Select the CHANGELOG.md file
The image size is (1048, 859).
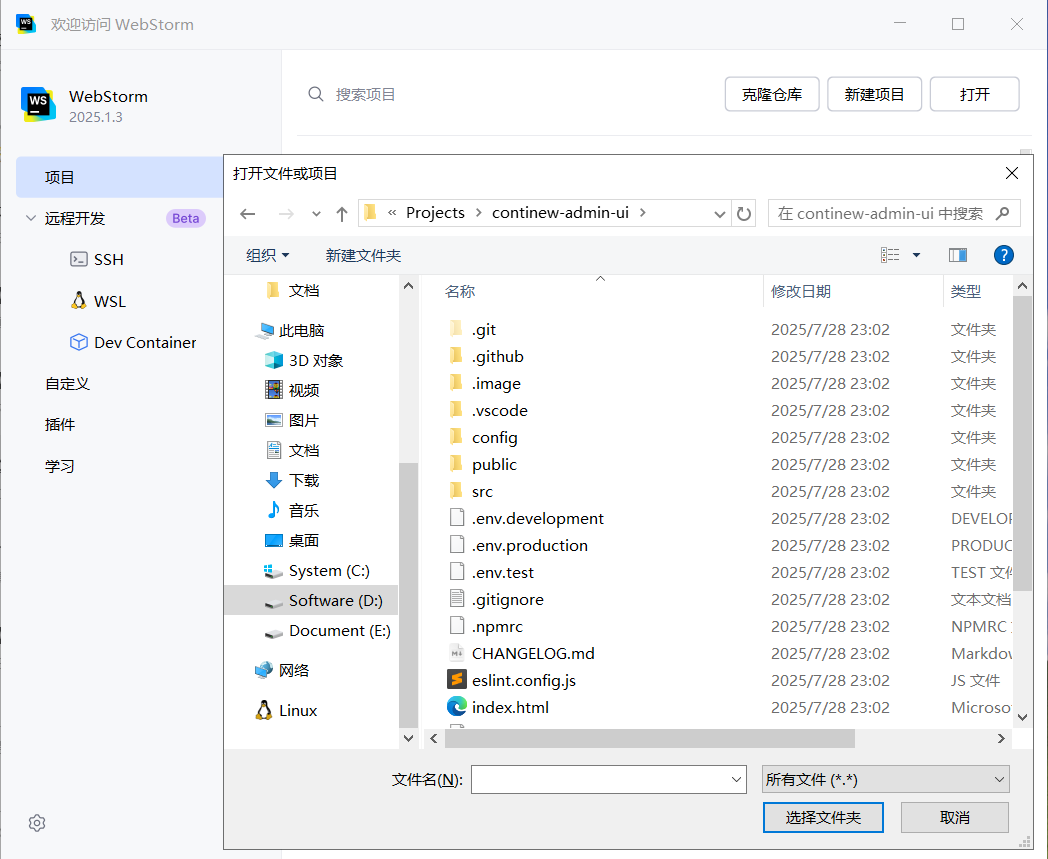tap(521, 653)
